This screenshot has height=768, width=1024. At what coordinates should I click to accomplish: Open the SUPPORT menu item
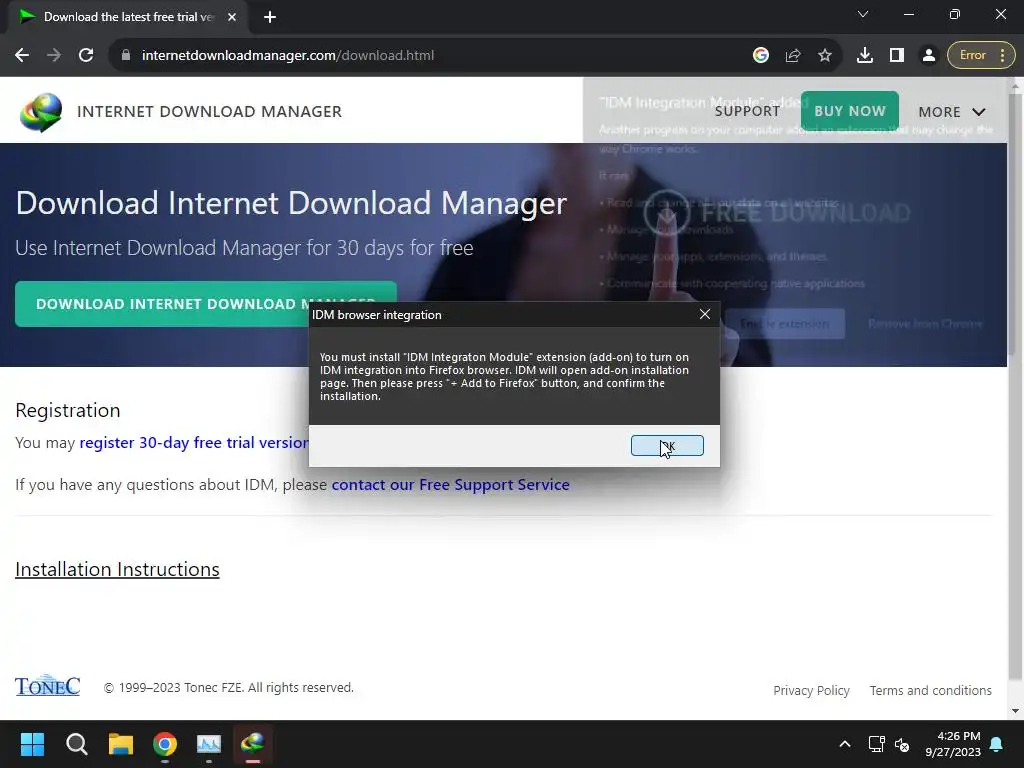pyautogui.click(x=747, y=112)
